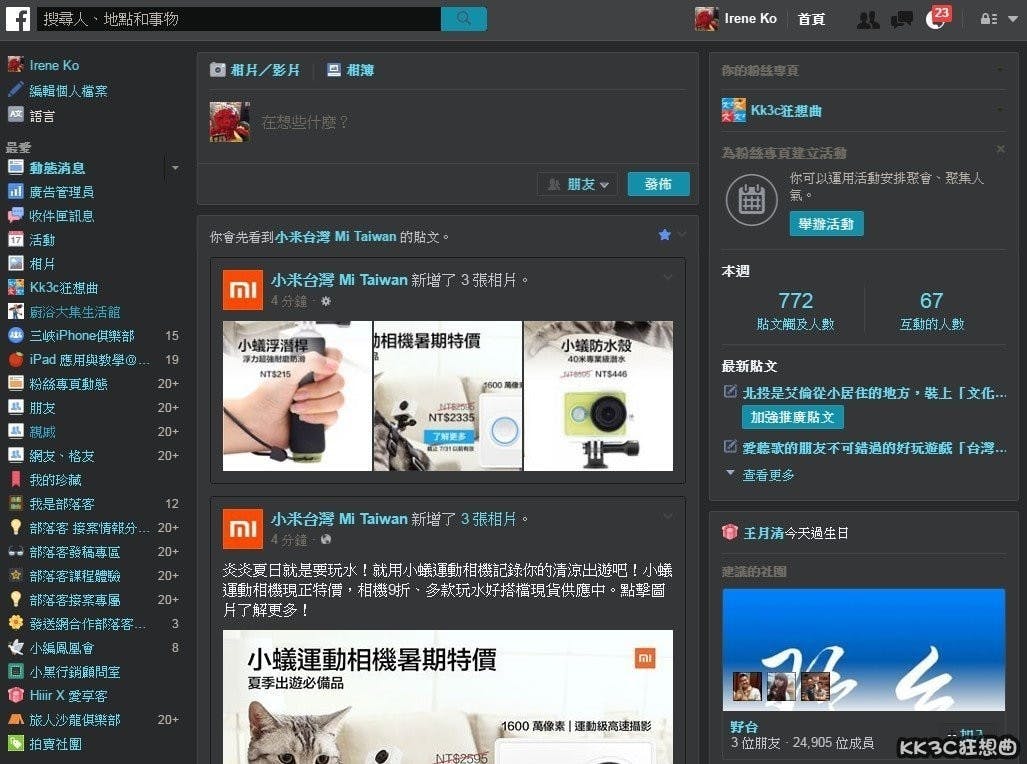1027x764 pixels.
Task: Go to 首頁 home tab
Action: point(811,19)
